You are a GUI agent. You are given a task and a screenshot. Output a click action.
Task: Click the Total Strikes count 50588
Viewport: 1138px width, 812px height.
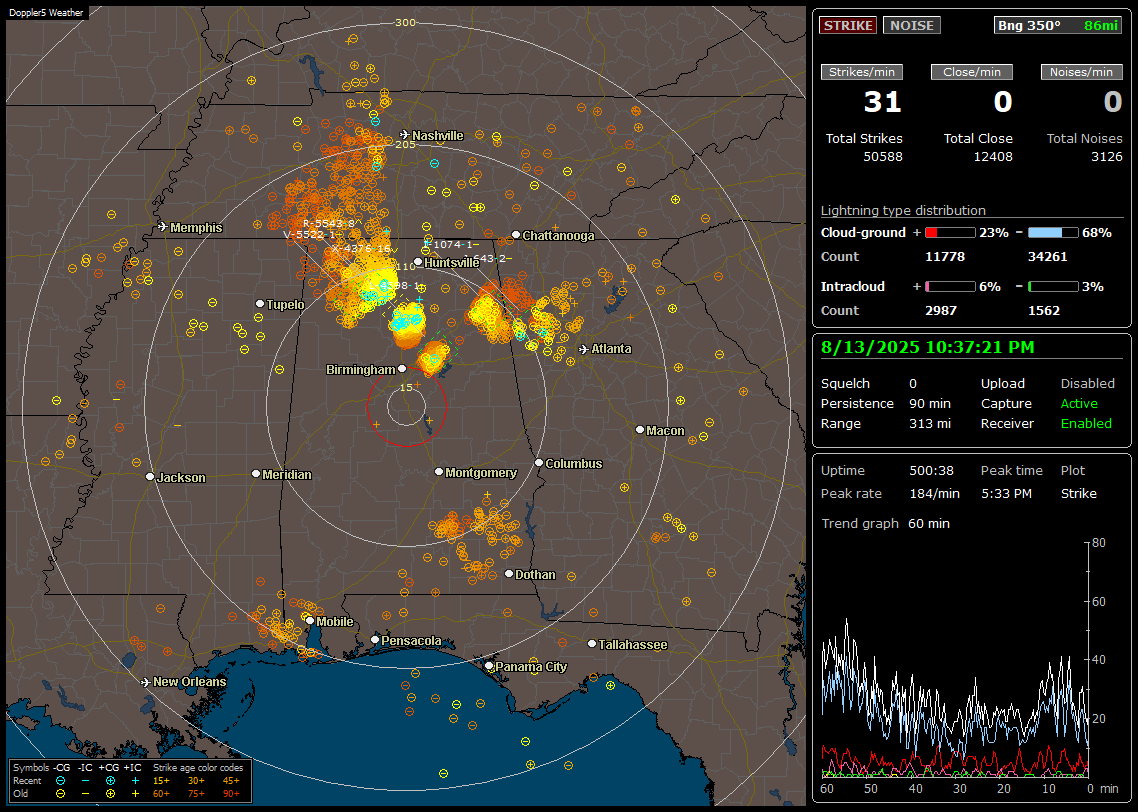pos(883,157)
